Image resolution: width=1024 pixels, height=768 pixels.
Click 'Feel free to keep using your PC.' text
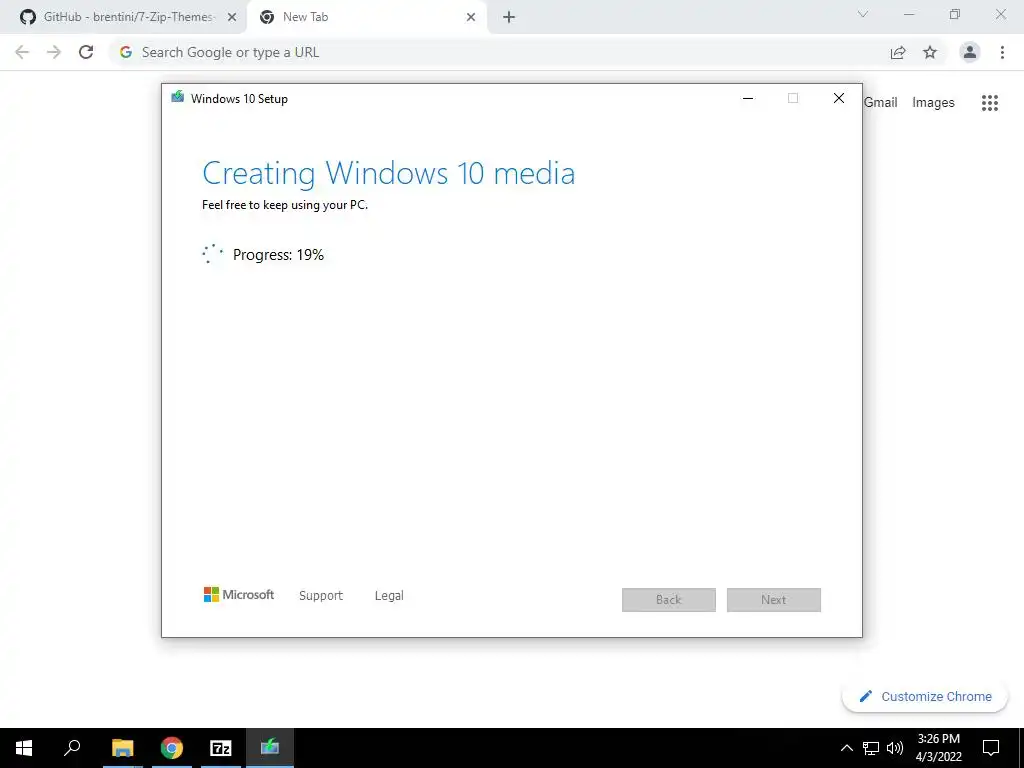click(x=285, y=205)
